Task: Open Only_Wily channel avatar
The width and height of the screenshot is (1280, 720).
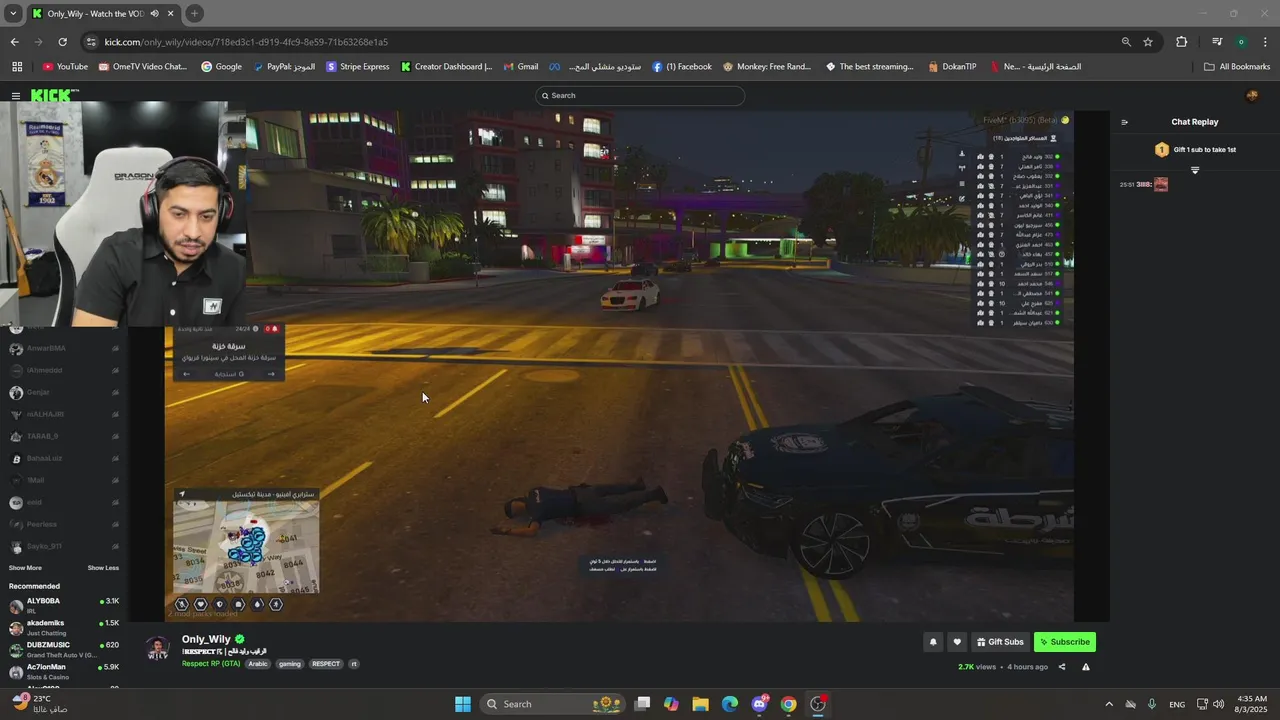Action: (x=158, y=650)
